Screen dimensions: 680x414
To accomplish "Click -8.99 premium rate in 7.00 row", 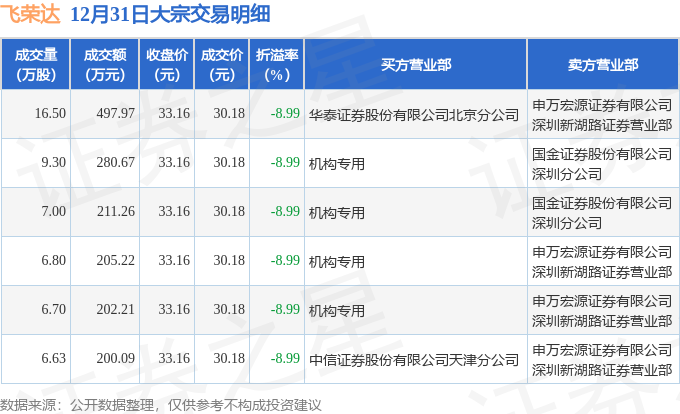I will click(x=285, y=212).
